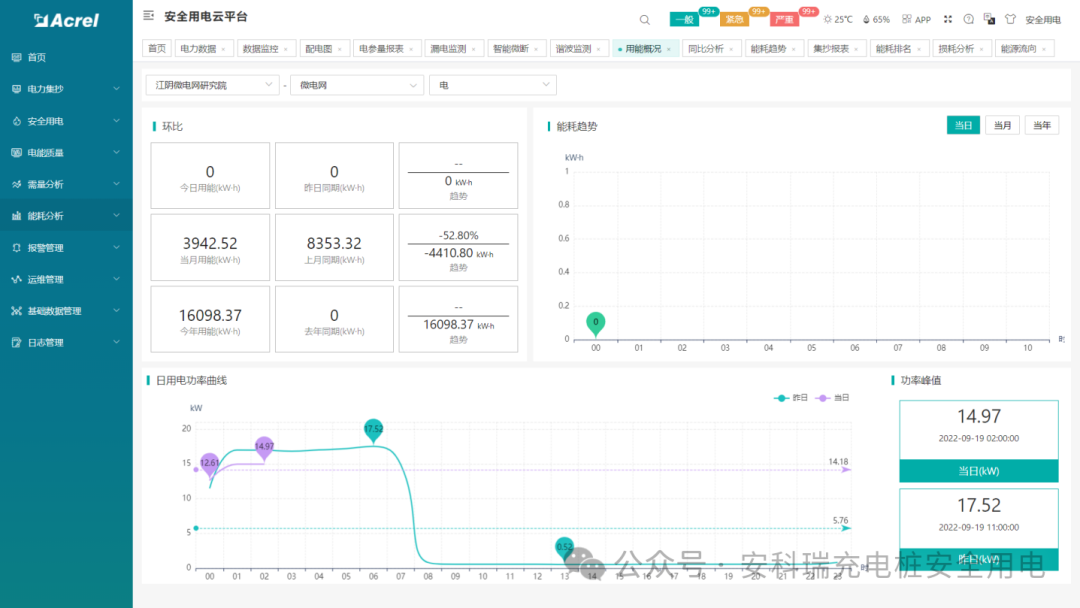Screen dimensions: 1080x608
Task: Click the 3942.52 当月用能 card
Action: (x=210, y=247)
